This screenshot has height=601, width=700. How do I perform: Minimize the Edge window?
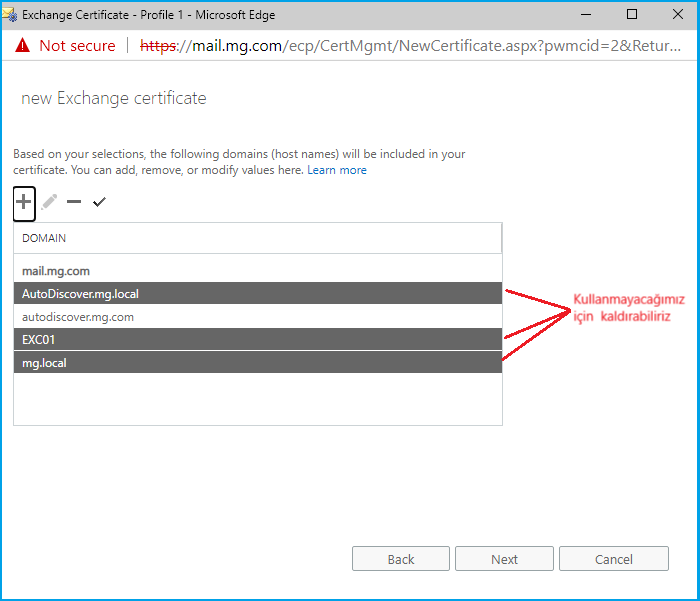[586, 15]
